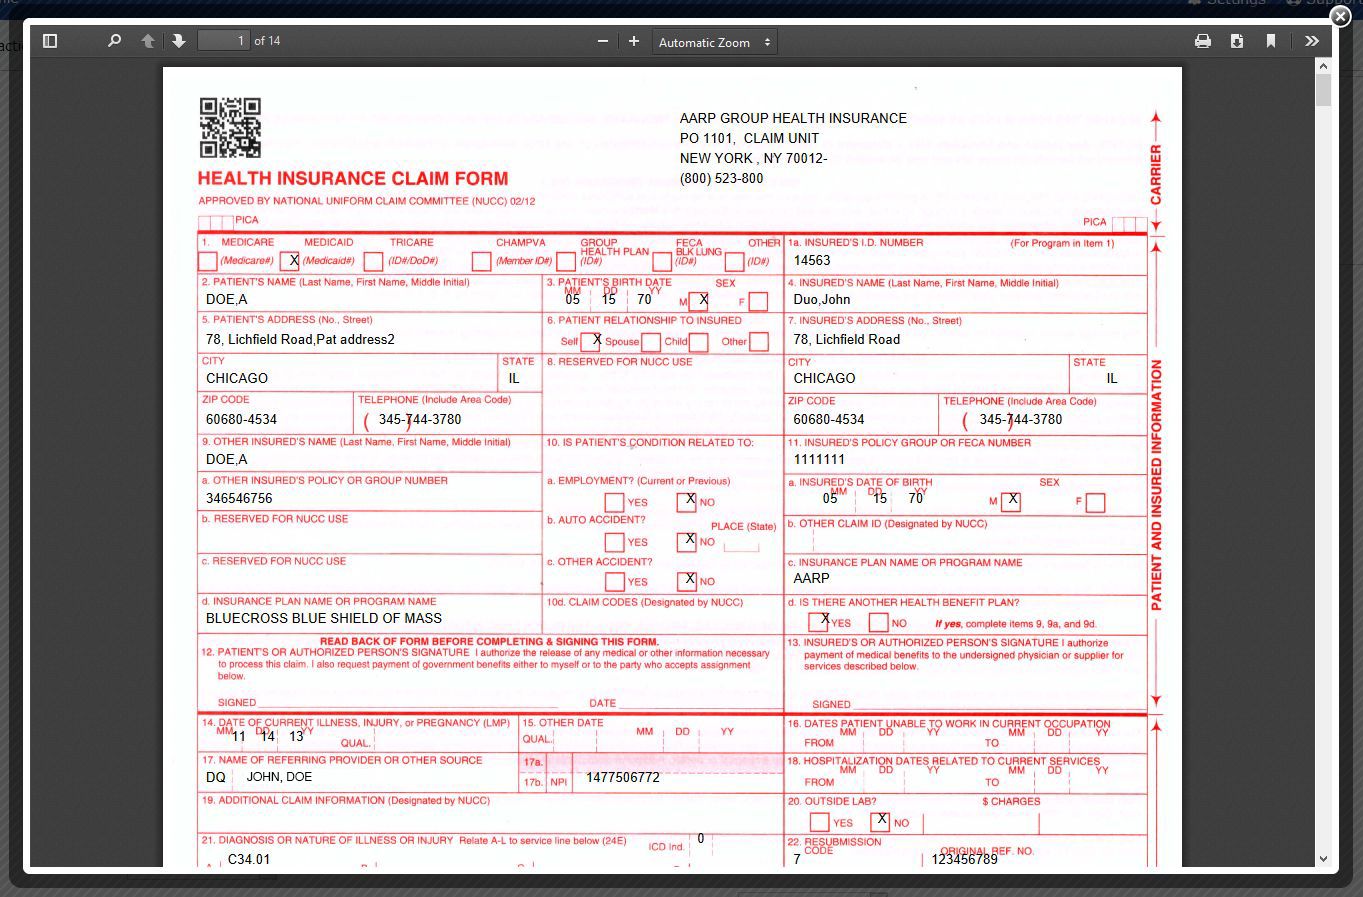1363x897 pixels.
Task: Open the Automatic Zoom dropdown
Action: point(714,42)
